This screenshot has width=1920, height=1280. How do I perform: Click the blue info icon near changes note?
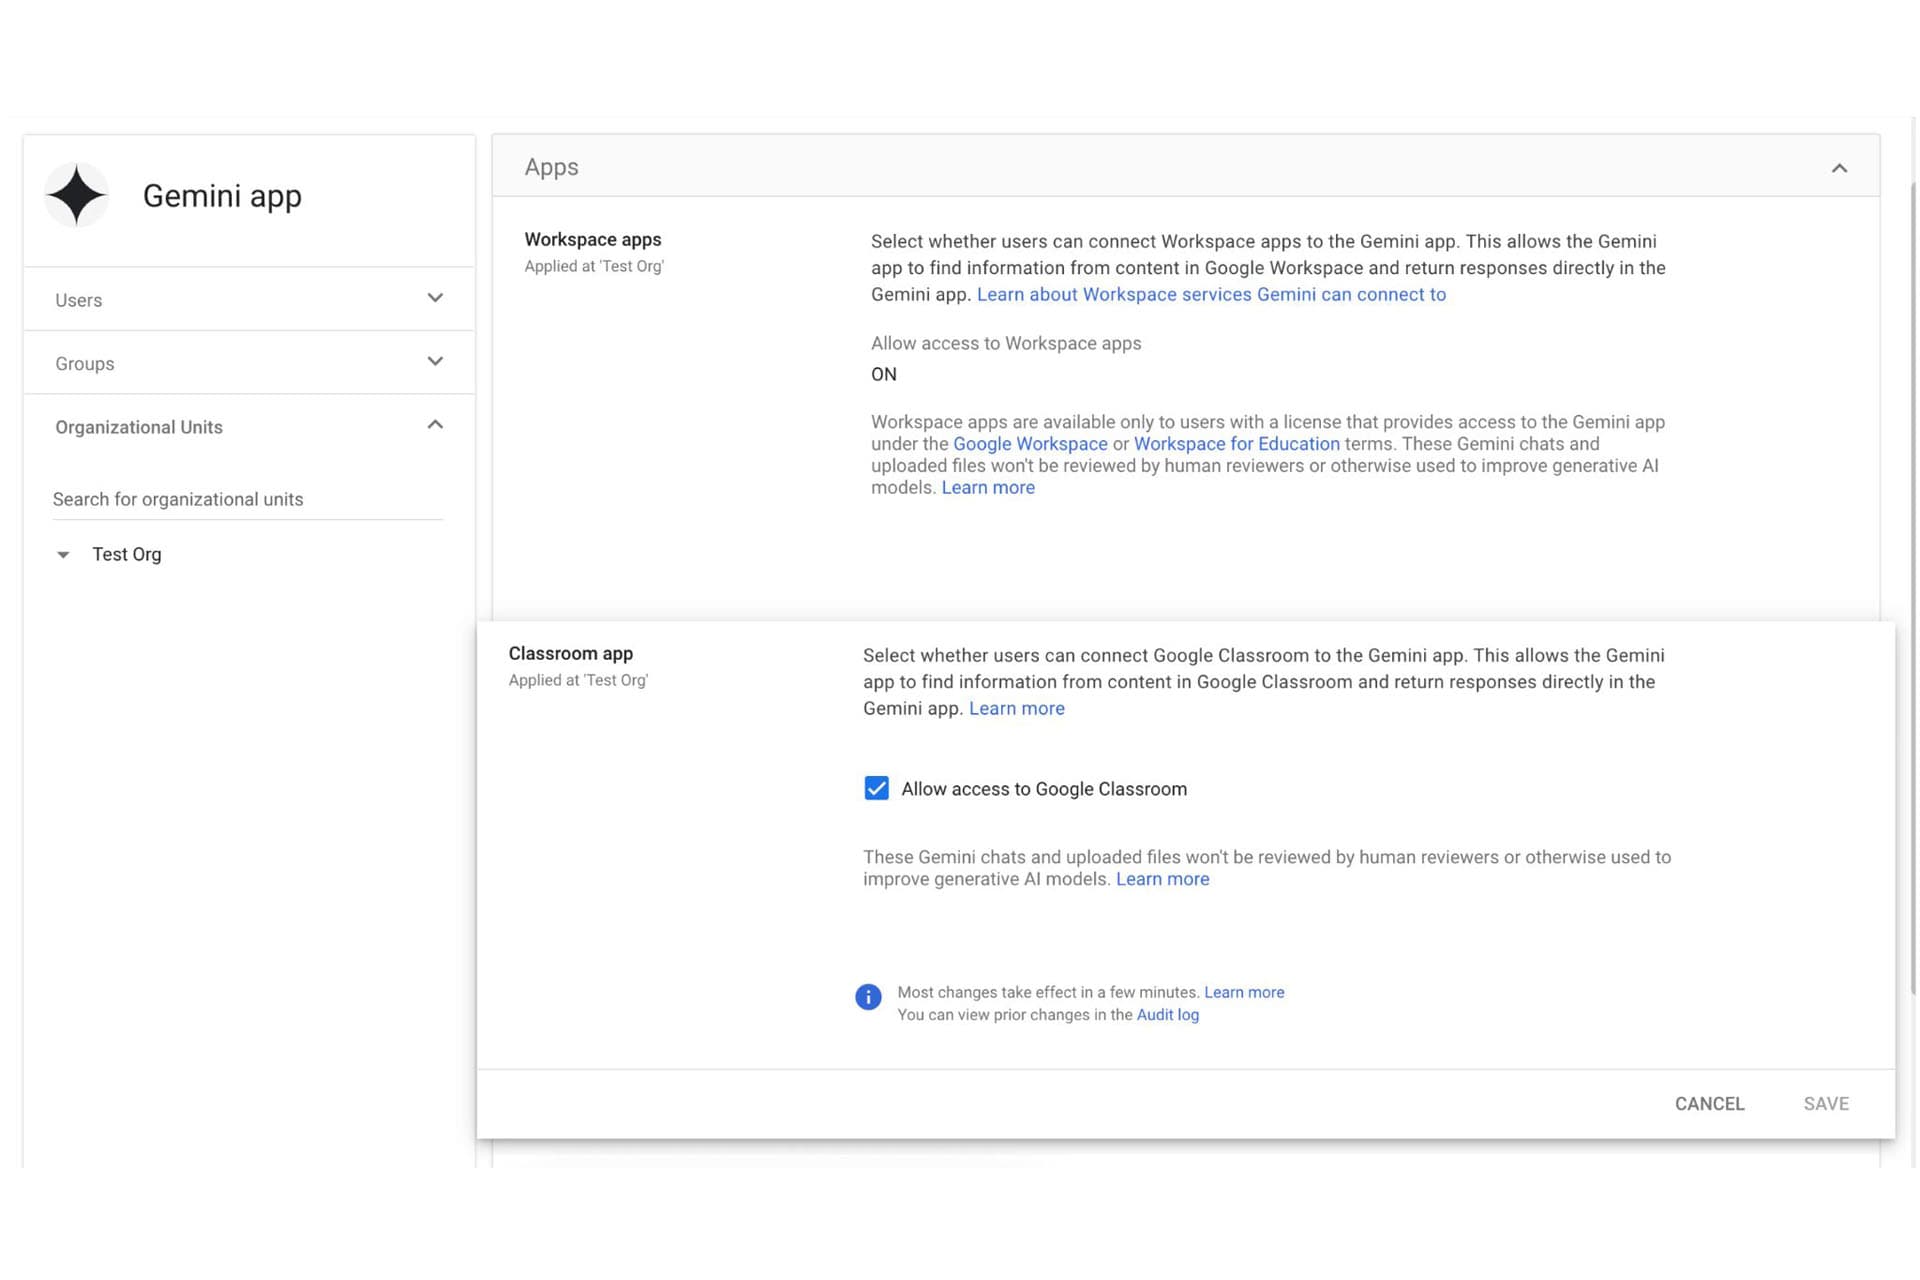coord(868,997)
